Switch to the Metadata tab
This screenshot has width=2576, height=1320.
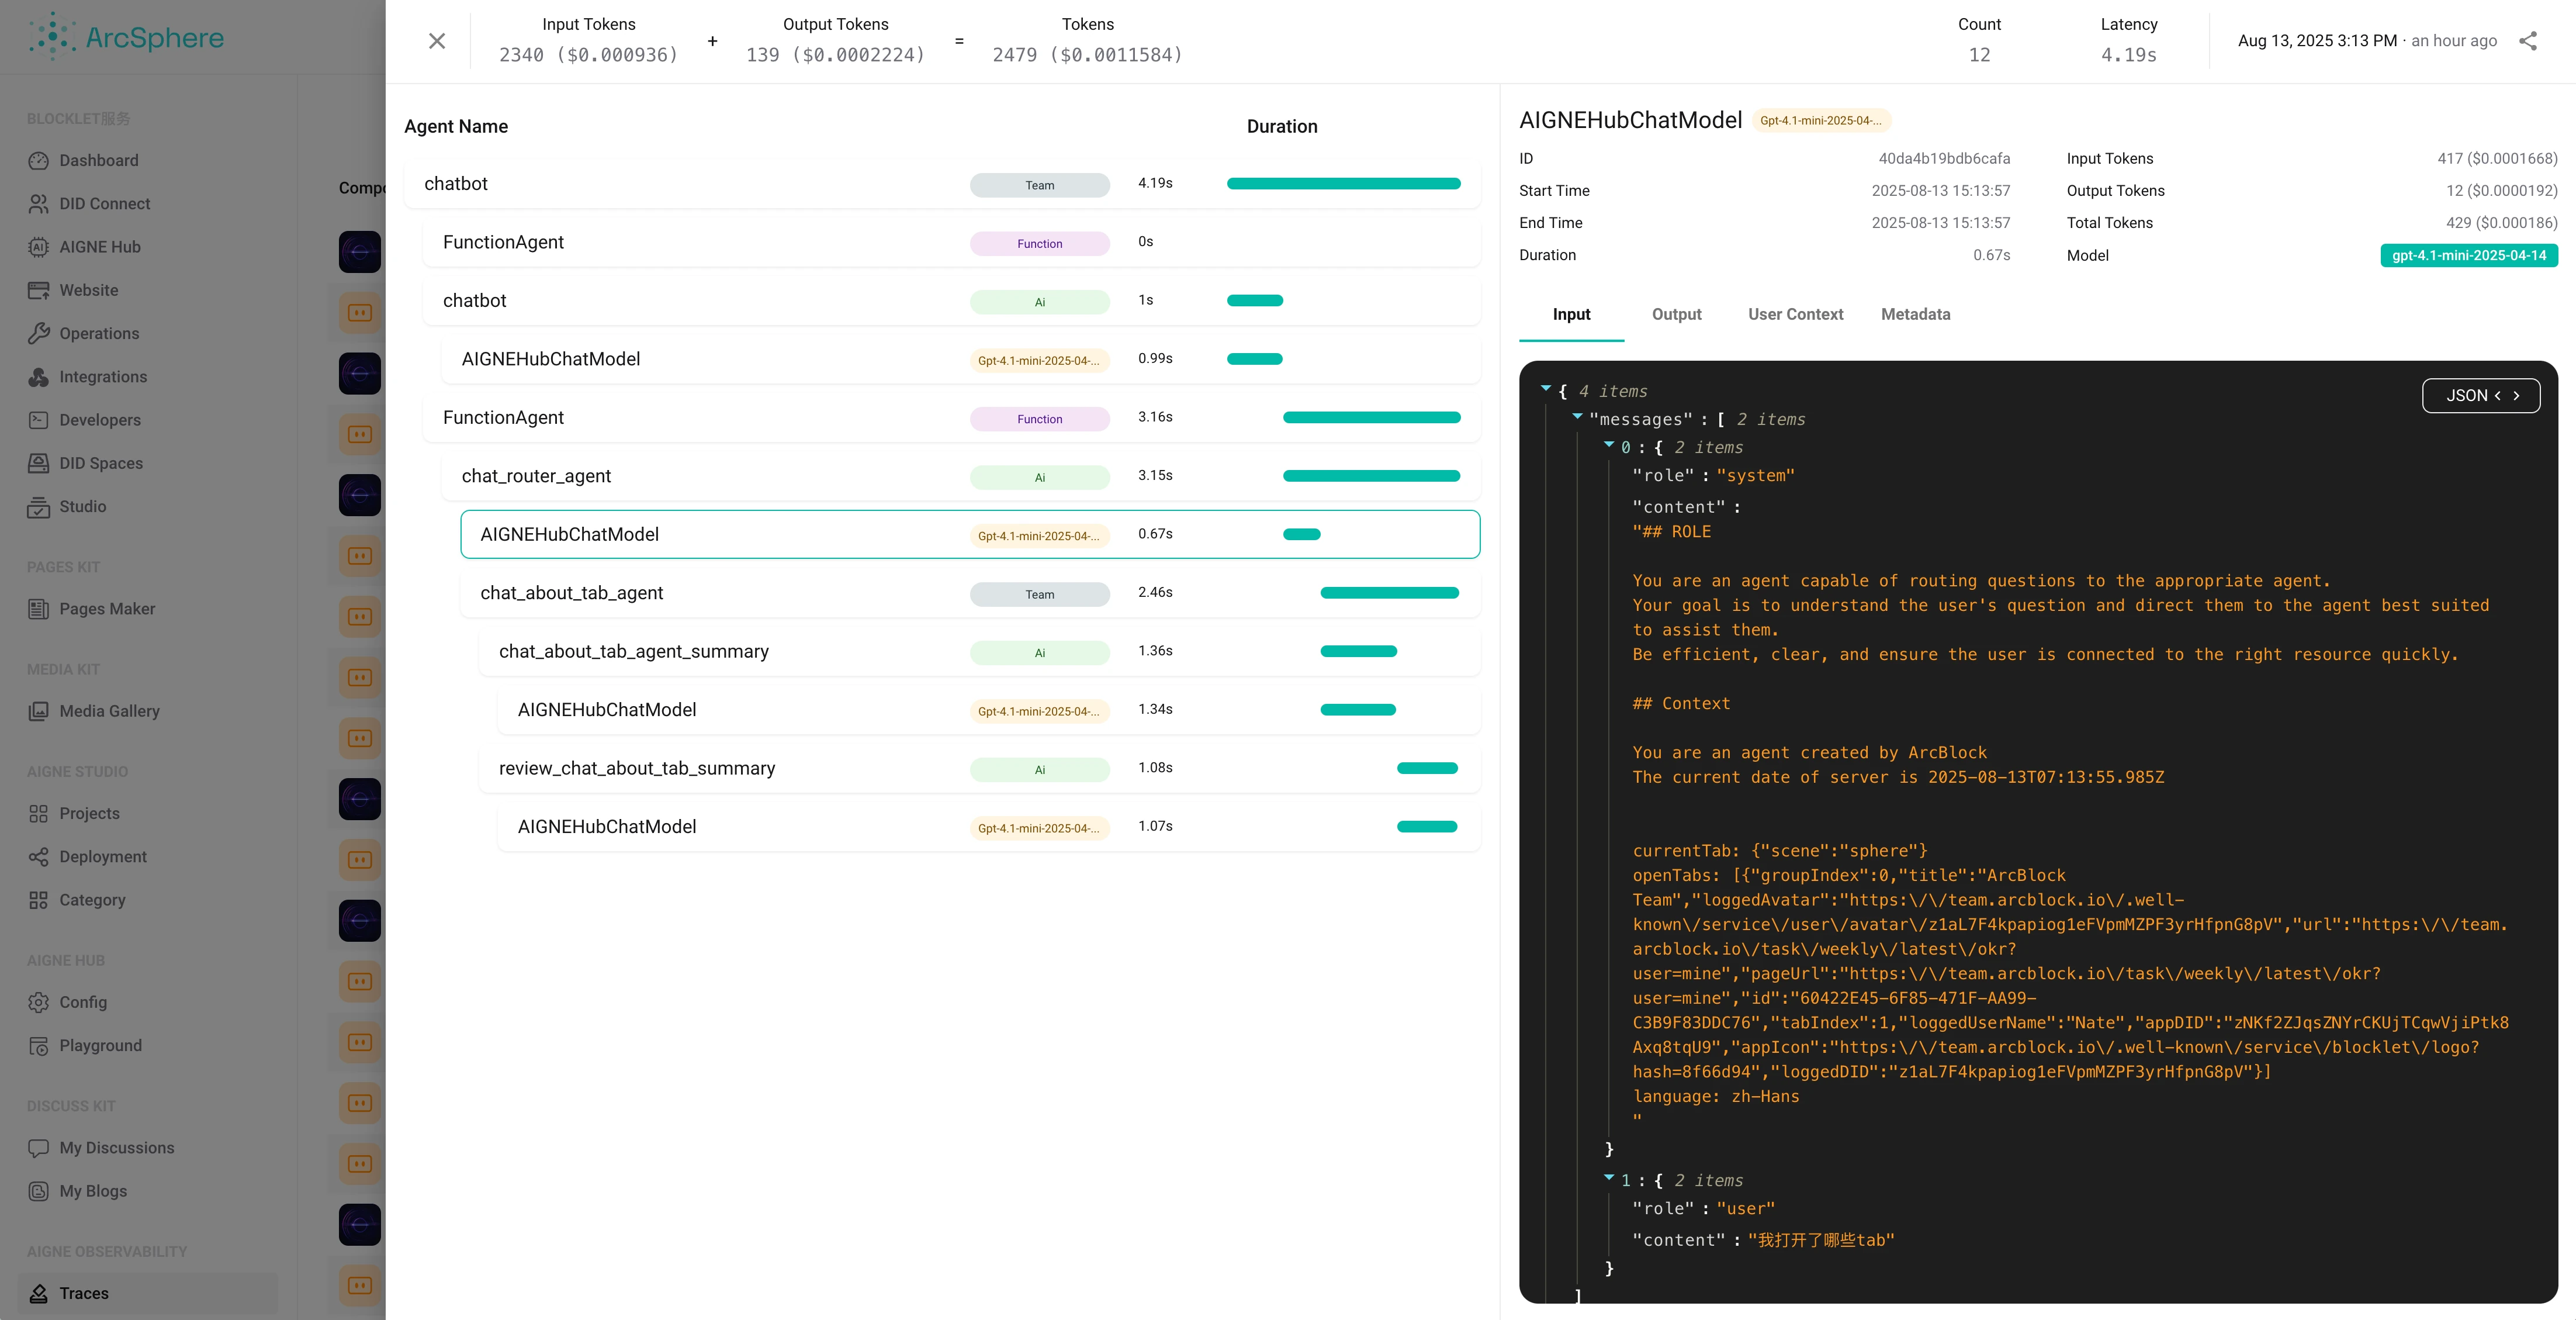1915,314
